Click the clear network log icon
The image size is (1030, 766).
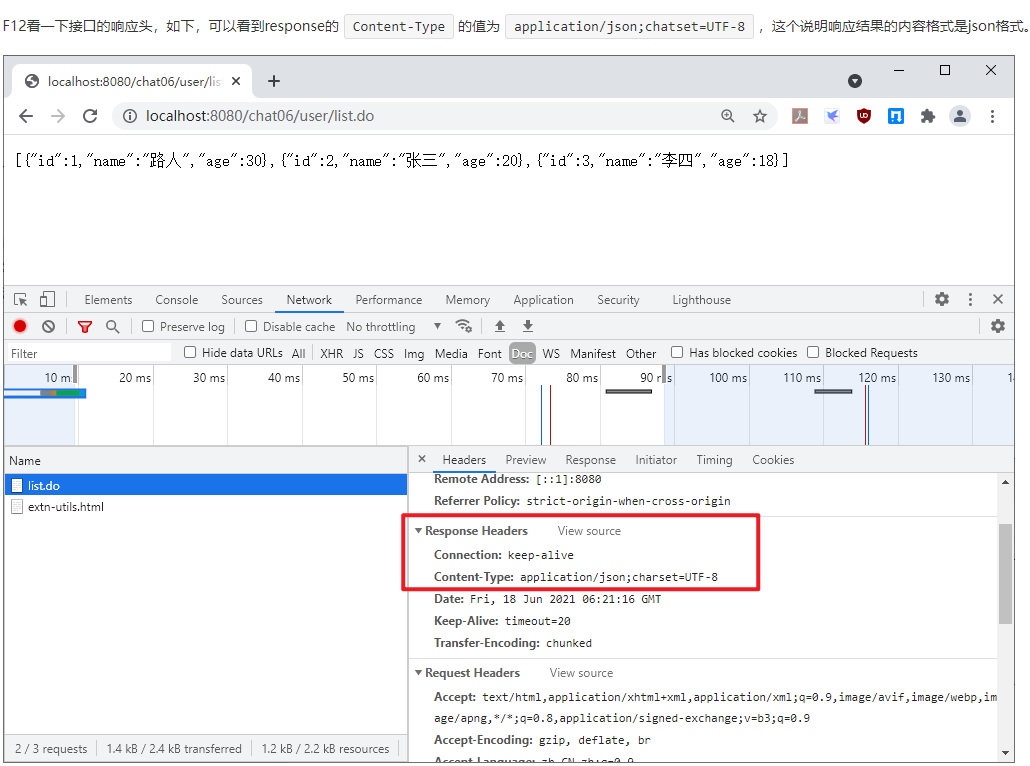48,326
